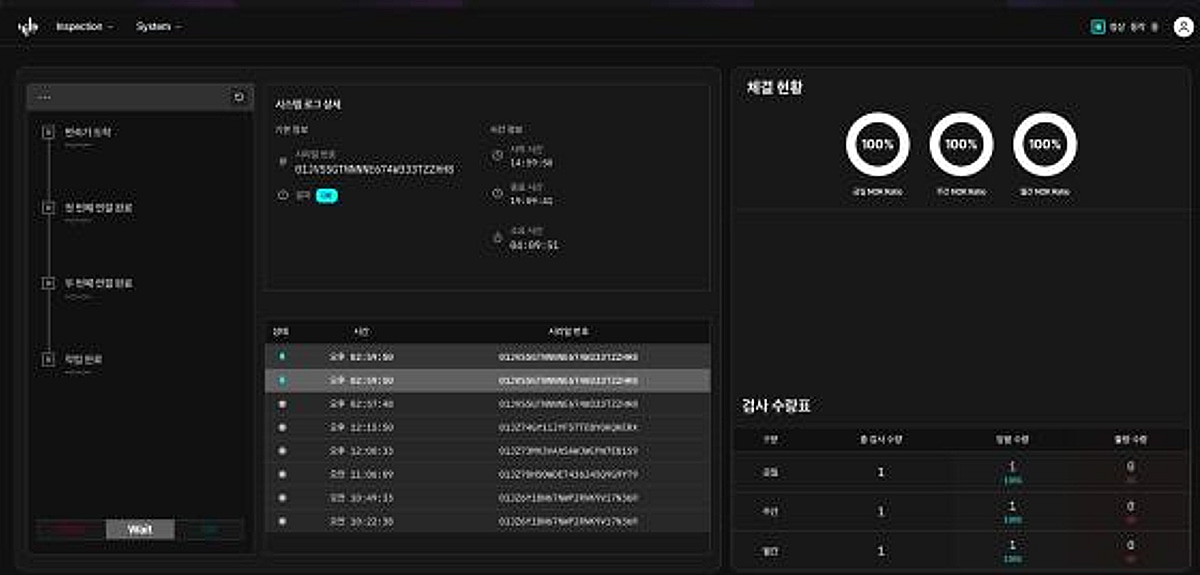The width and height of the screenshot is (1200, 575).
Task: Select the fourth step icon in the timeline
Action: click(47, 358)
